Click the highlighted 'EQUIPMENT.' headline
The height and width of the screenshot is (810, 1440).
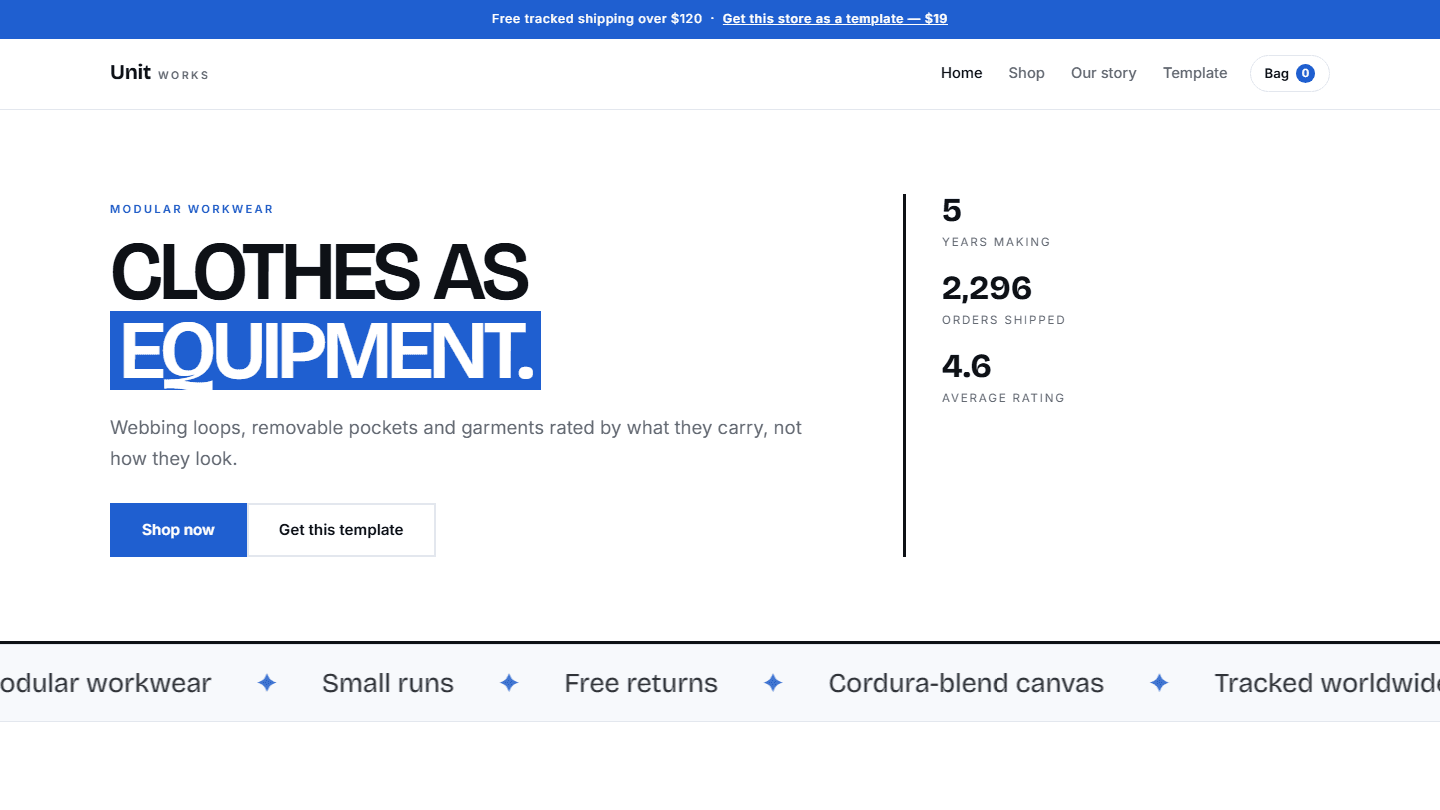tap(325, 350)
